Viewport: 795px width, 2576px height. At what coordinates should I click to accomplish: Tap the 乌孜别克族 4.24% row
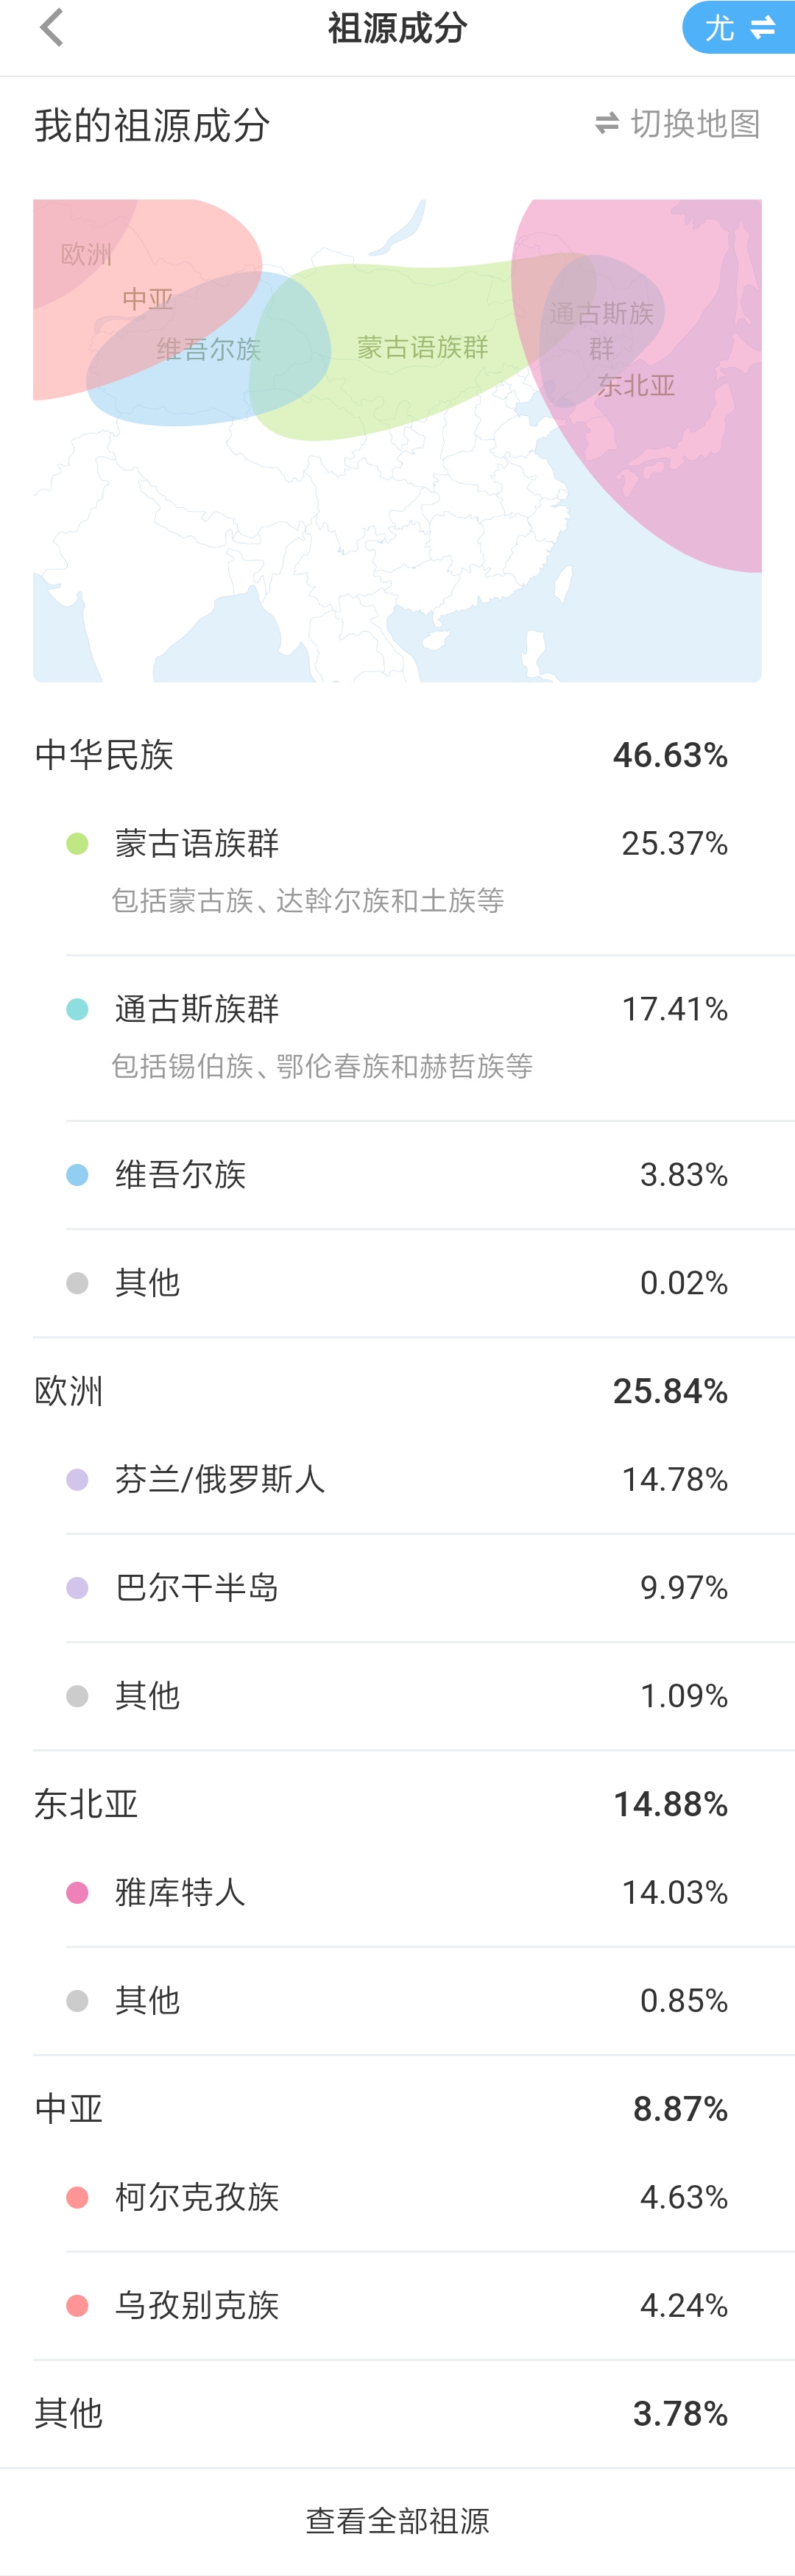[x=430, y=2306]
